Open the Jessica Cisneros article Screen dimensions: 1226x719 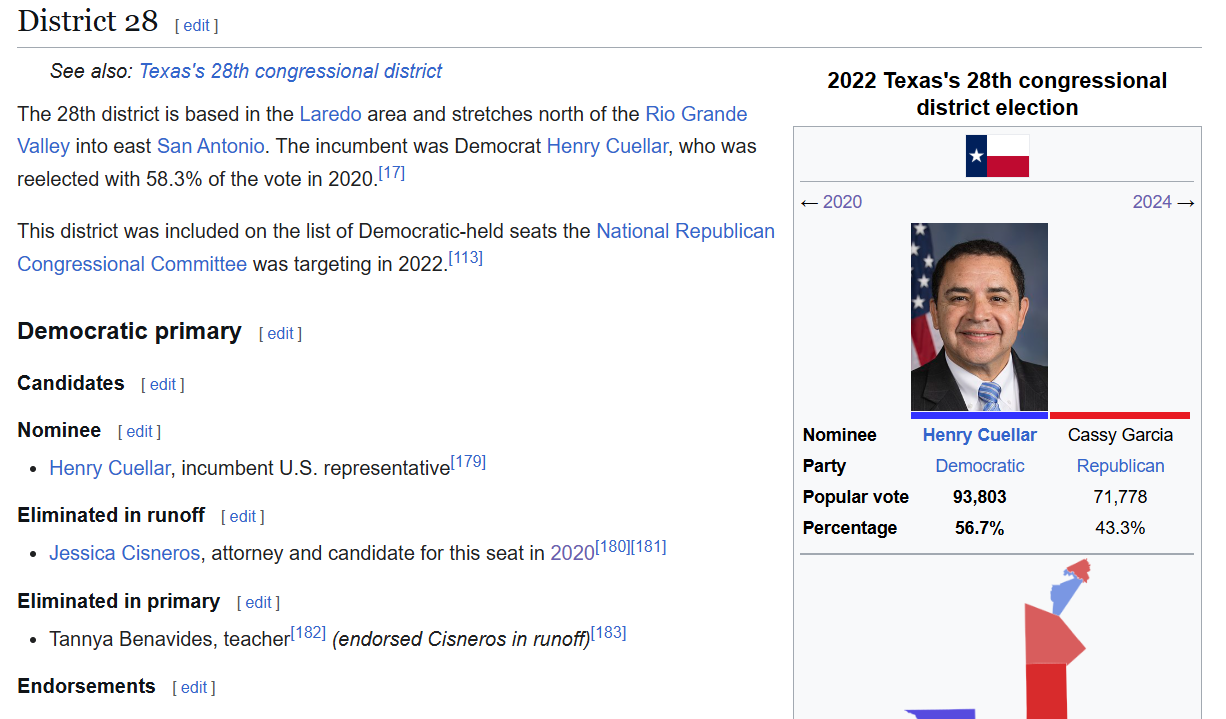coord(125,553)
